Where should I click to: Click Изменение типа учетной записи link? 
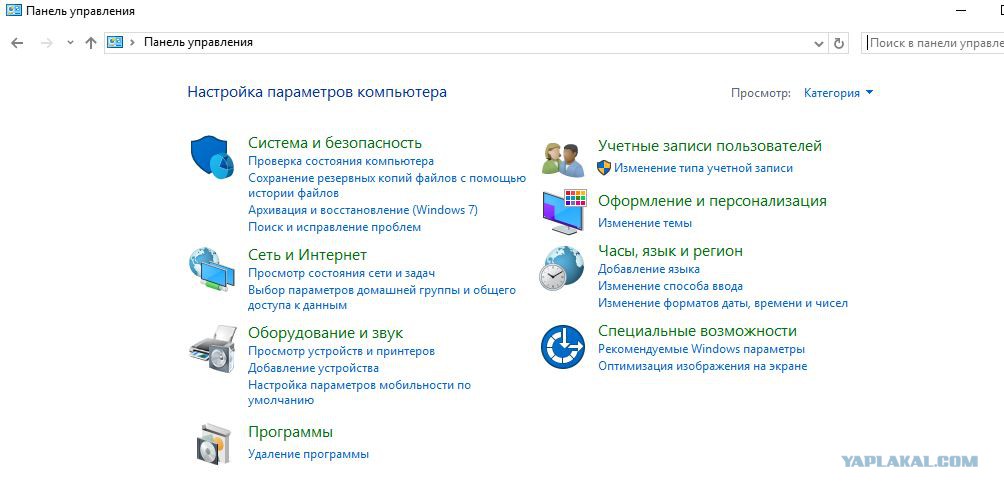pyautogui.click(x=703, y=168)
